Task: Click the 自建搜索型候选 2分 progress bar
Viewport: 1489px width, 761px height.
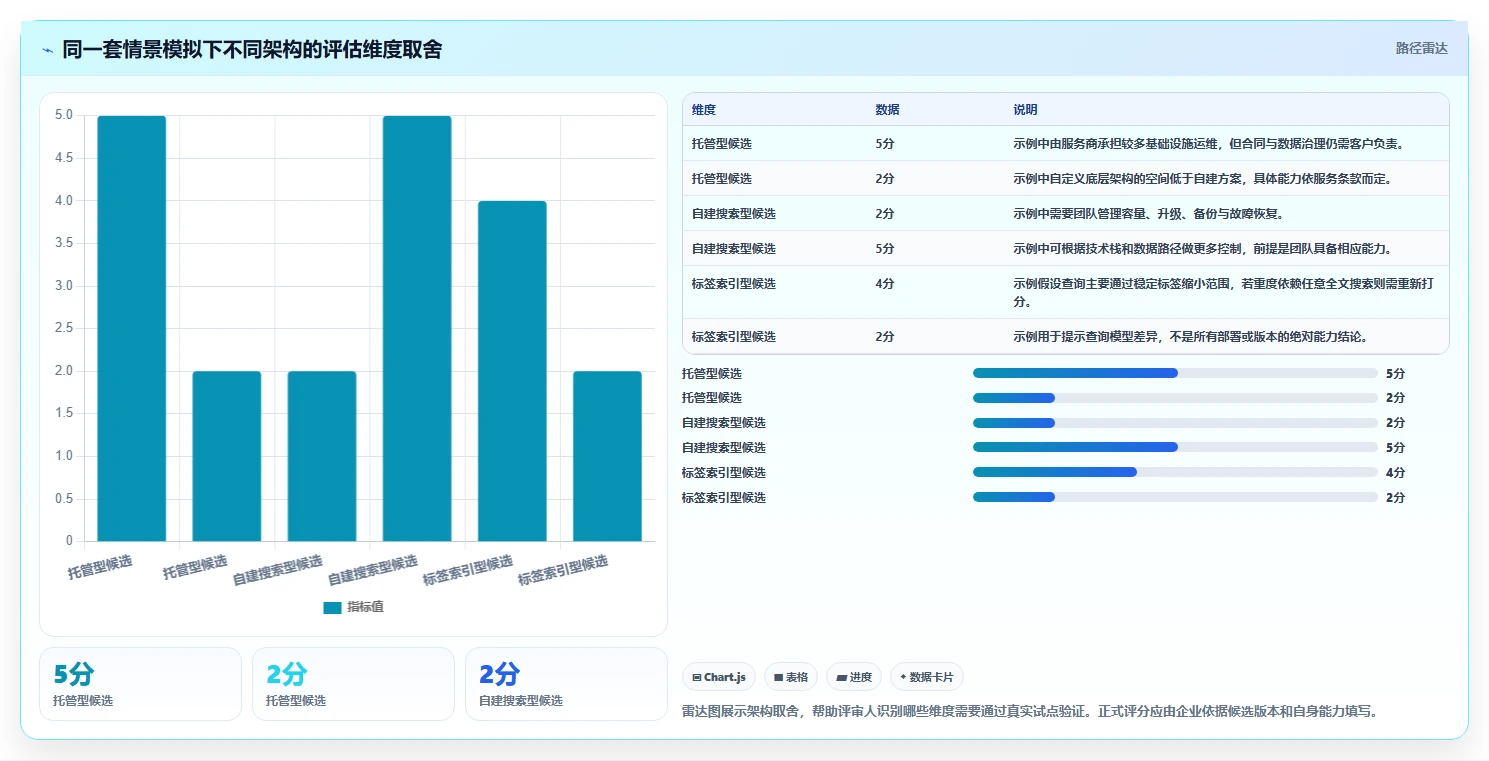Action: click(x=1175, y=423)
